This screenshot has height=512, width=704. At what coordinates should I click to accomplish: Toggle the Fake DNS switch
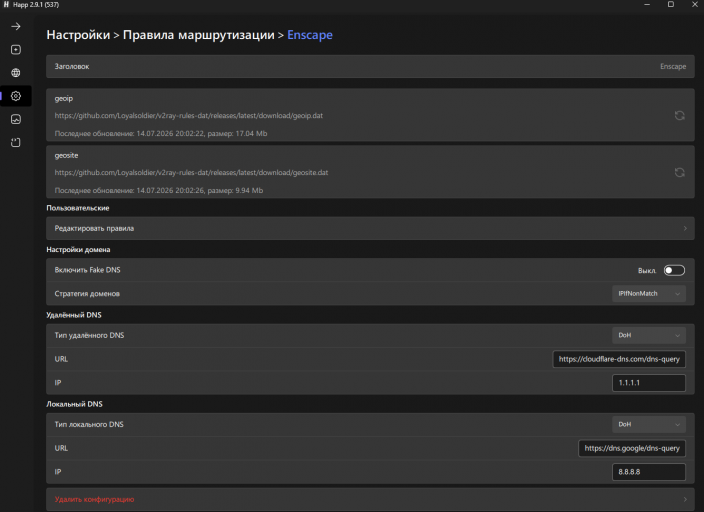[674, 270]
